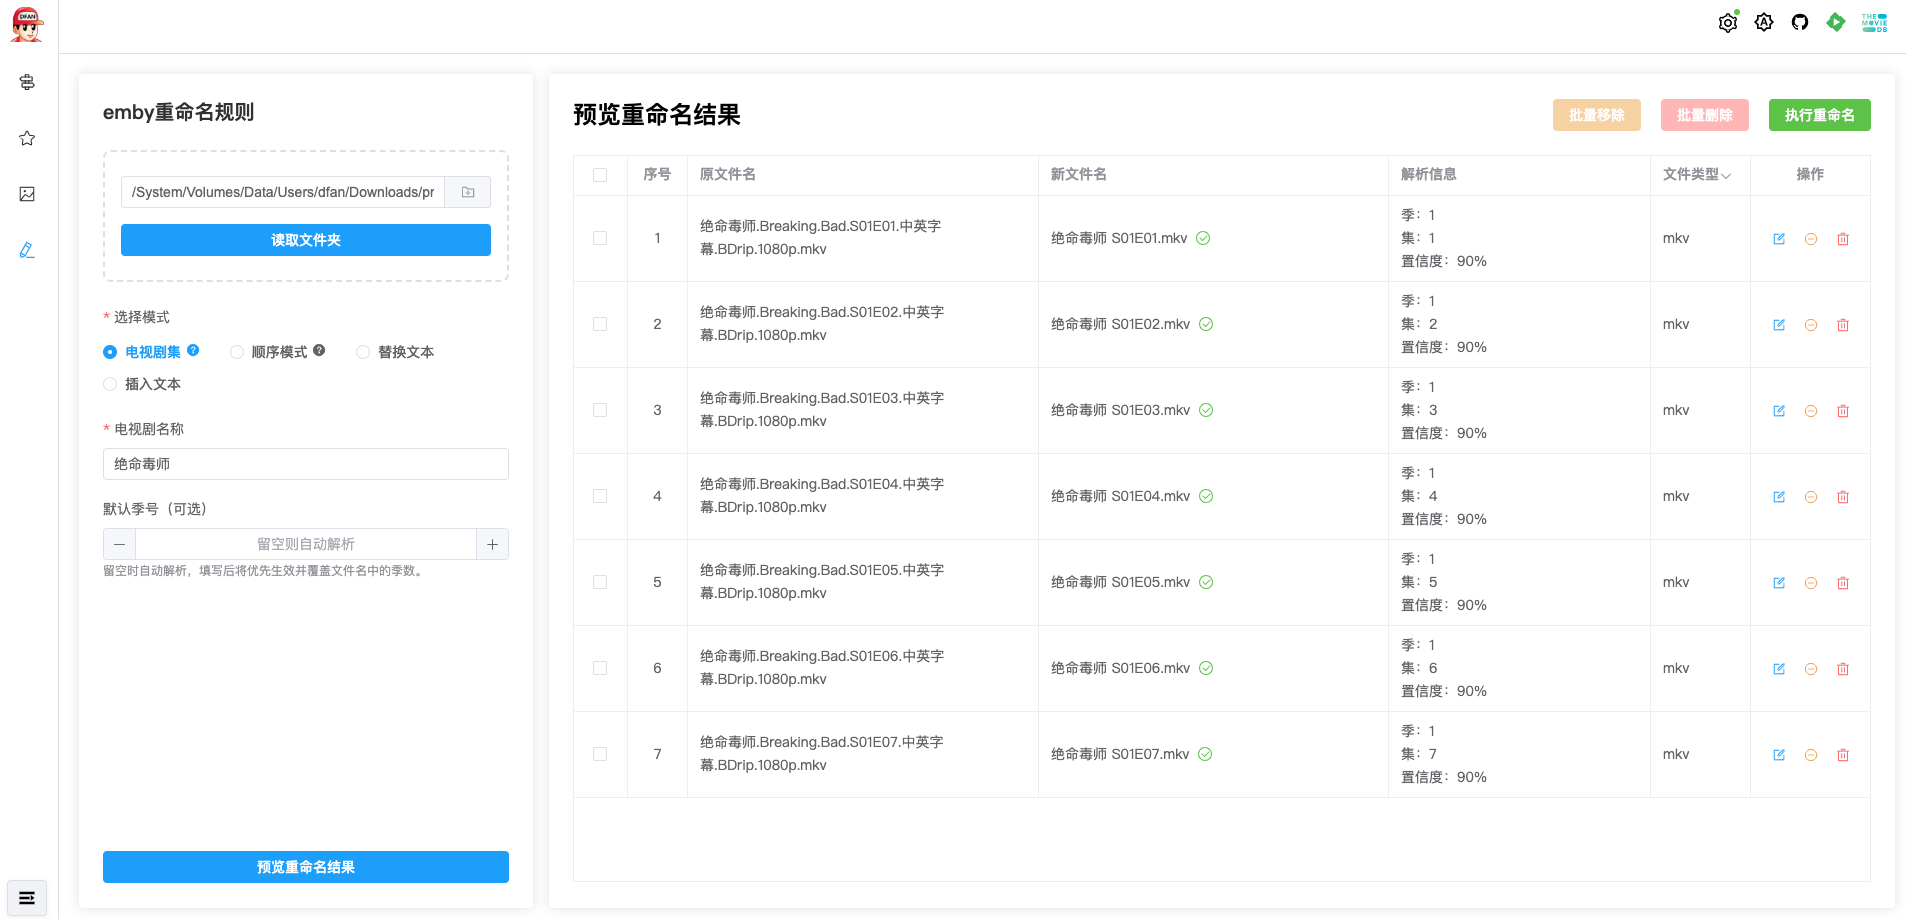Click the 执行重命名 button
Screen dimensions: 1906x919
point(1819,115)
